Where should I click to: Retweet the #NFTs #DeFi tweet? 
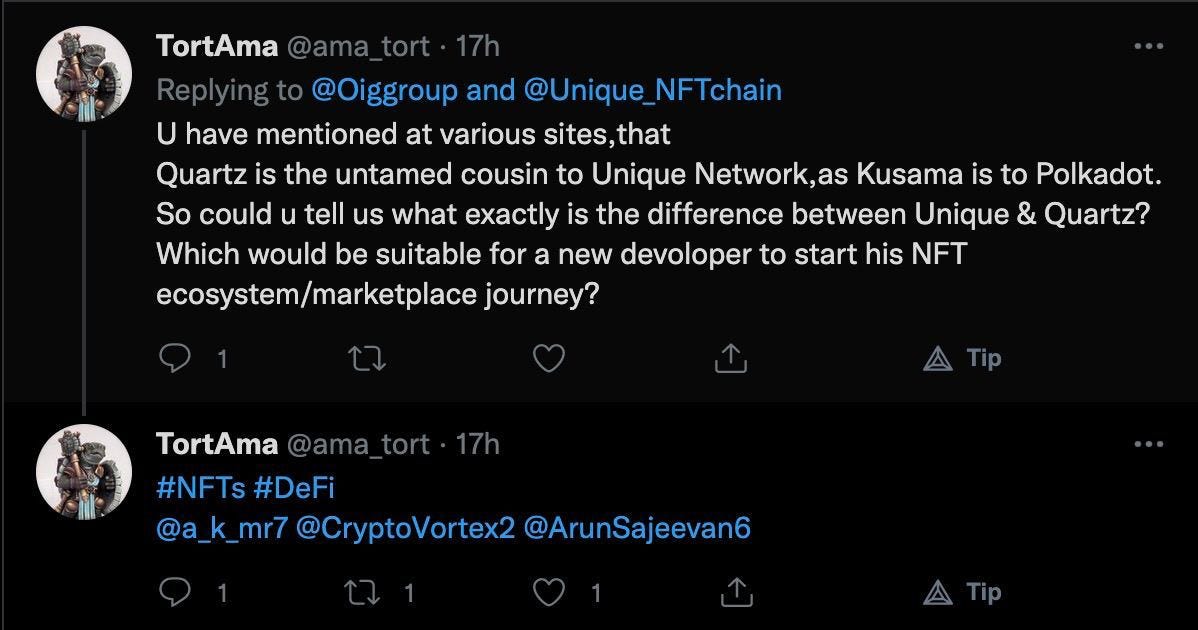point(362,592)
